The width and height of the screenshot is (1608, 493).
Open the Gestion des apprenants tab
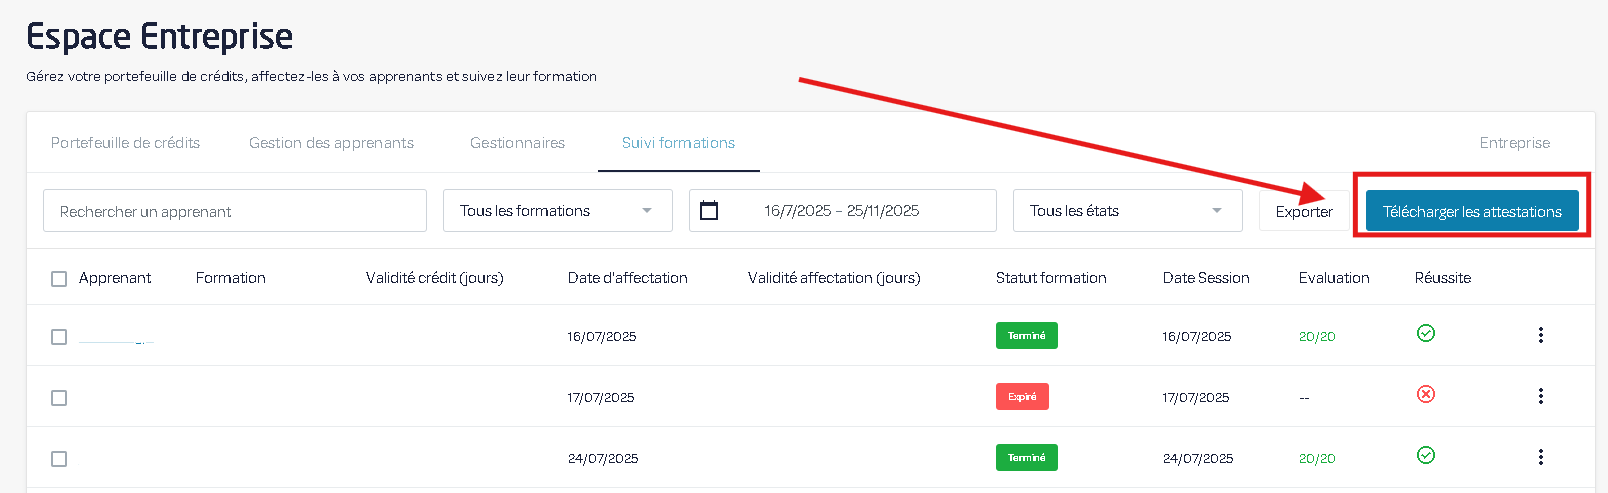pyautogui.click(x=331, y=143)
